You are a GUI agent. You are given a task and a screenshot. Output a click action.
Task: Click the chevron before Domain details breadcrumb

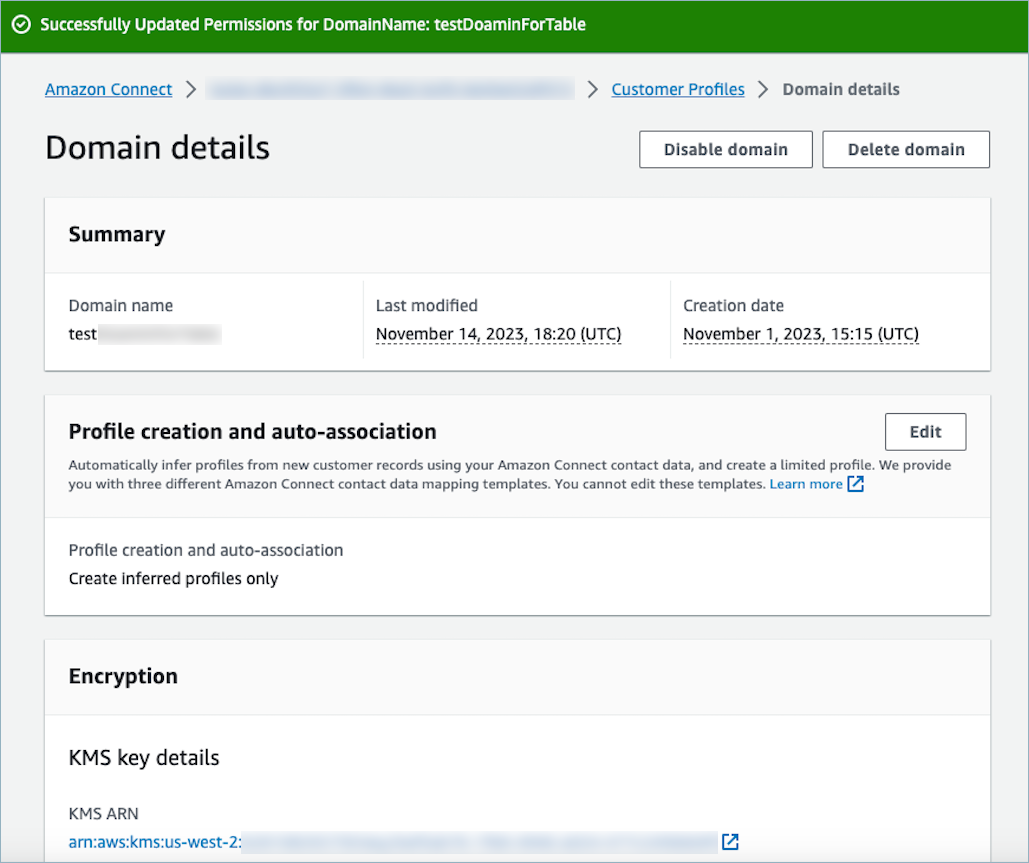coord(764,90)
